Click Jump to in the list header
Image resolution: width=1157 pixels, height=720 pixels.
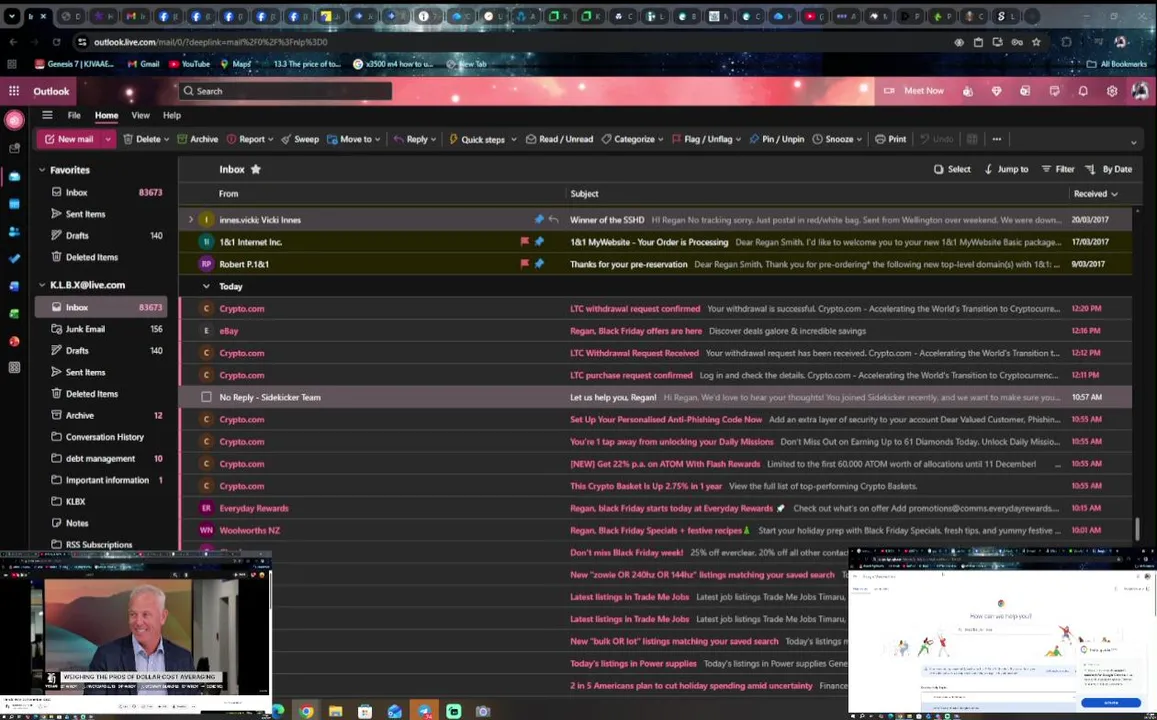(1006, 169)
